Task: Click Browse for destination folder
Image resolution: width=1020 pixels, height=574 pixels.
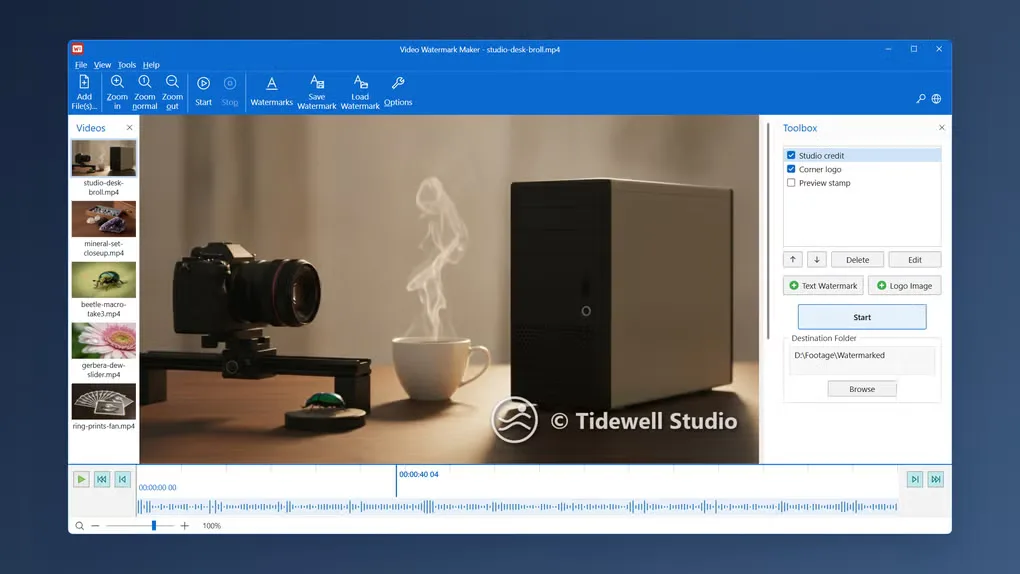Action: pyautogui.click(x=862, y=389)
